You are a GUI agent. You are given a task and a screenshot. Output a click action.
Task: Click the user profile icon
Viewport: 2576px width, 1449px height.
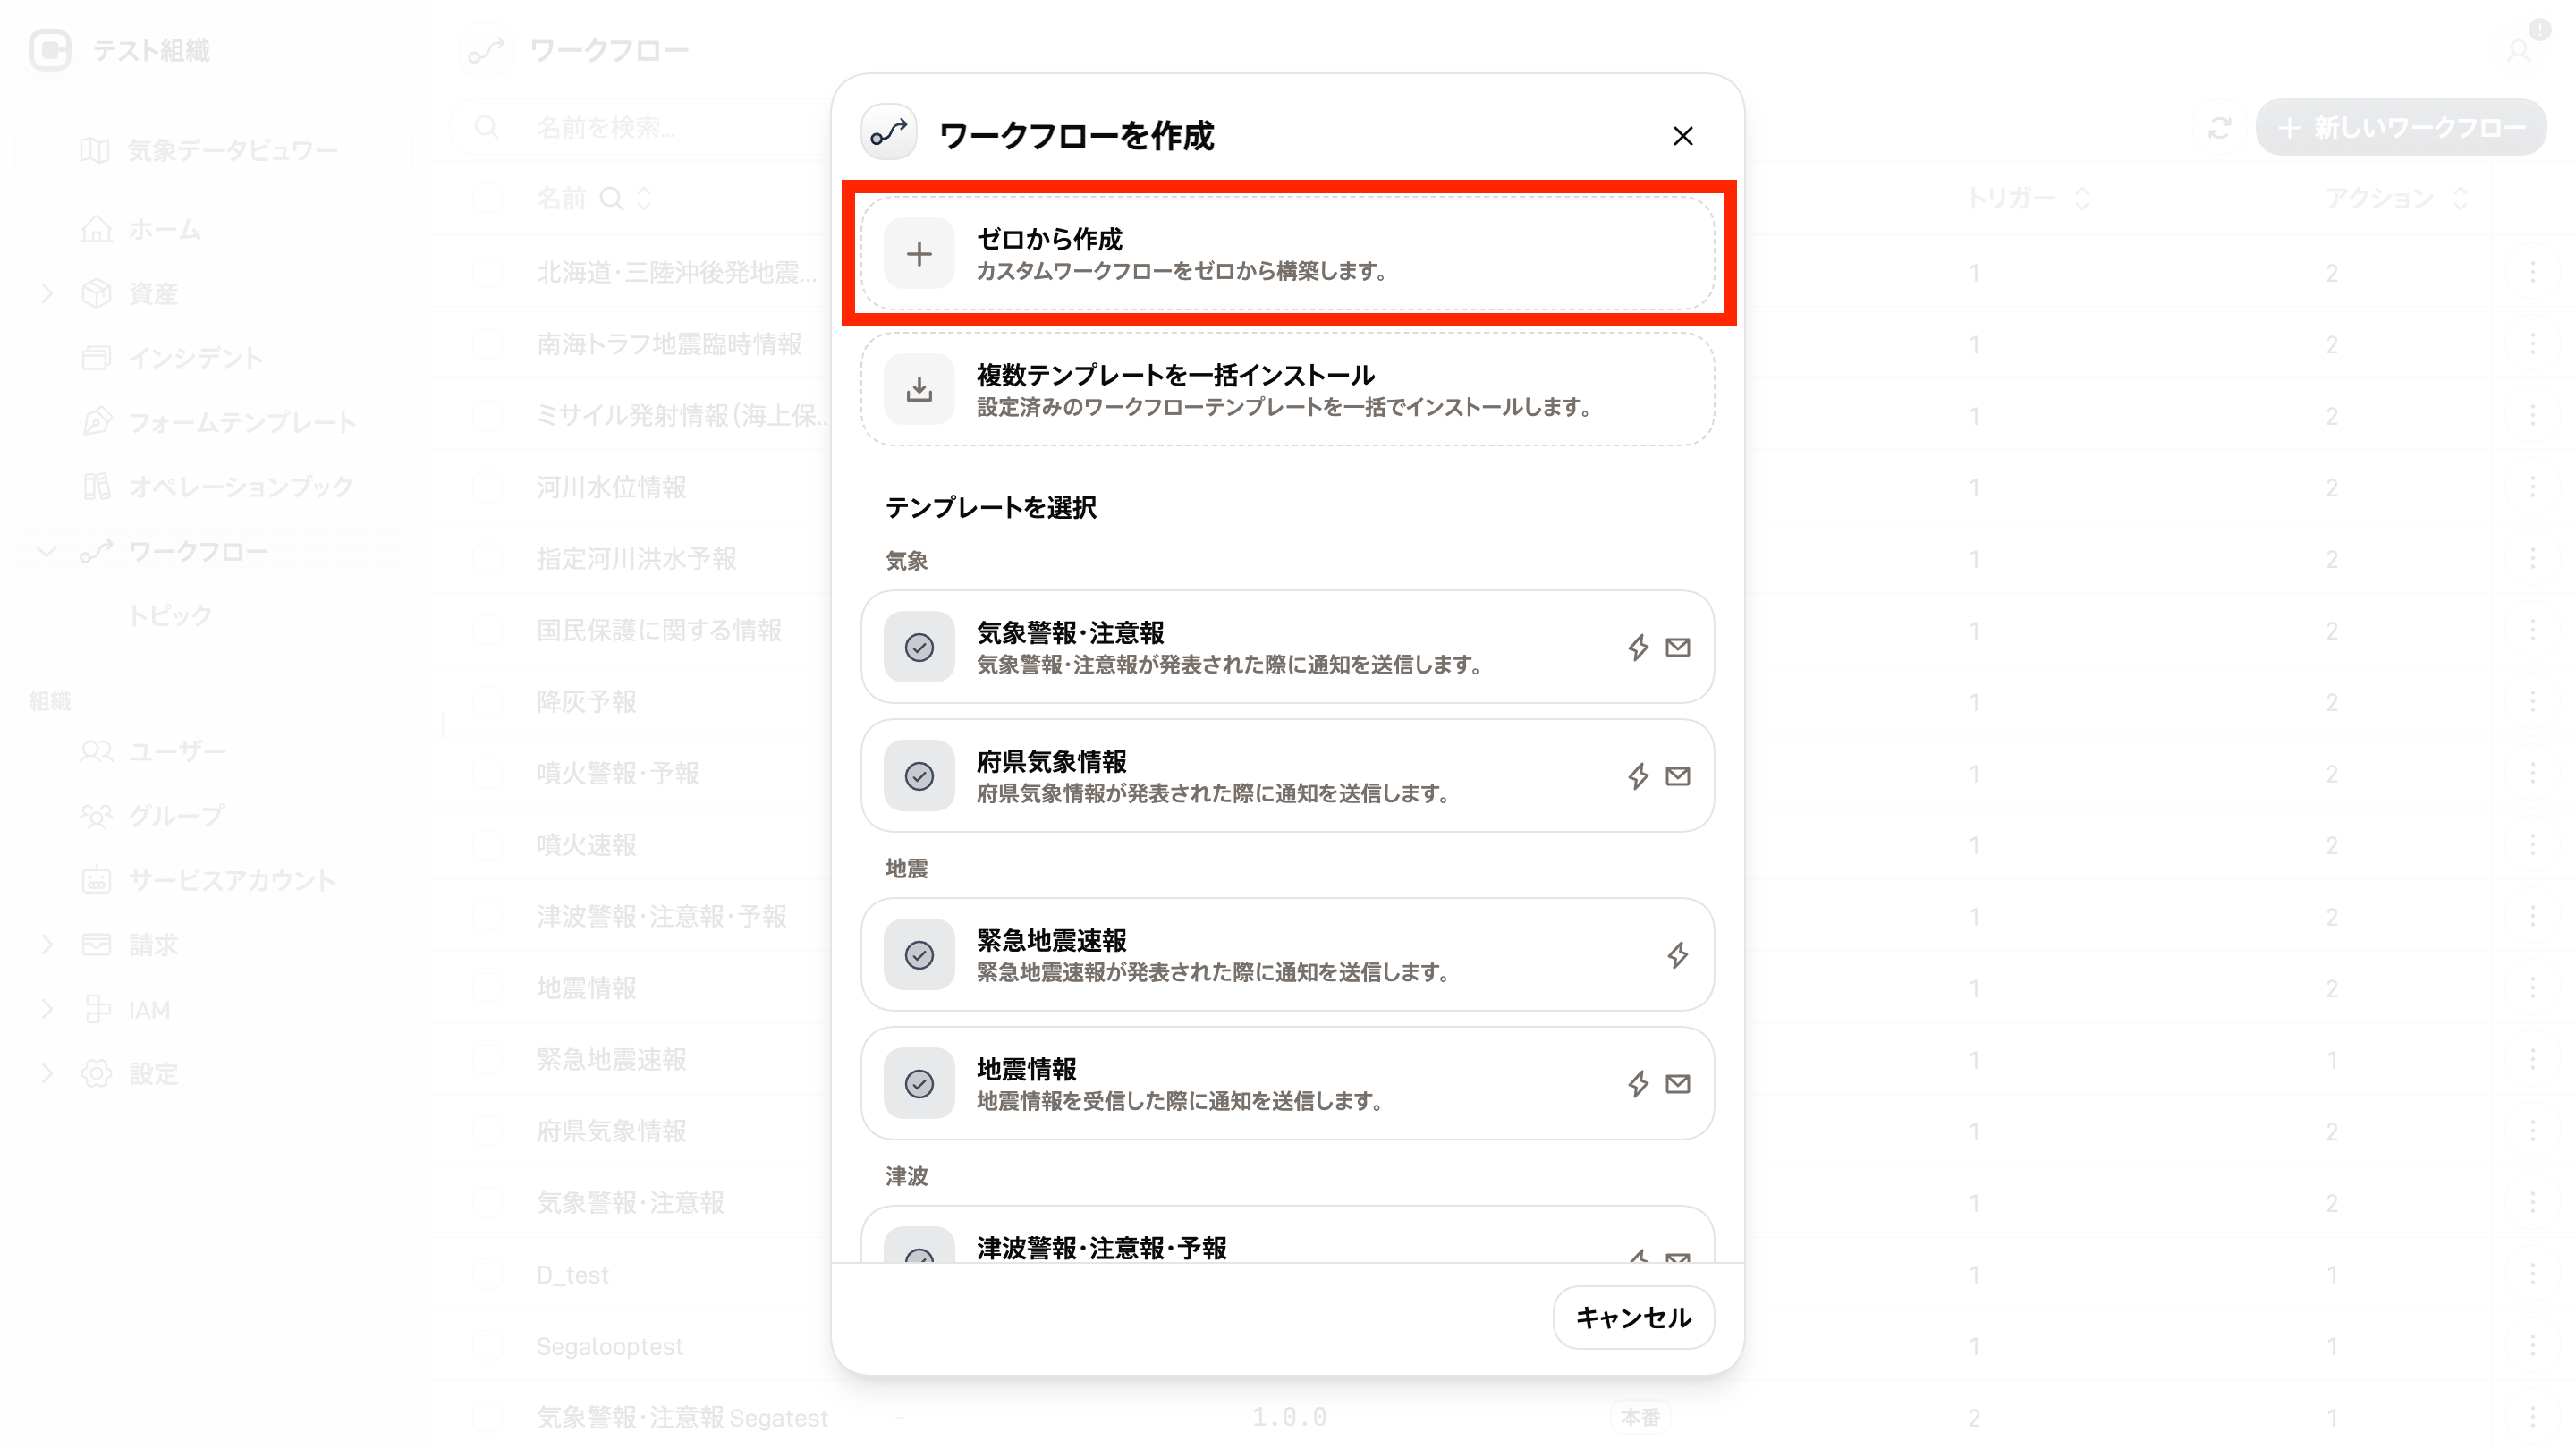point(2518,50)
